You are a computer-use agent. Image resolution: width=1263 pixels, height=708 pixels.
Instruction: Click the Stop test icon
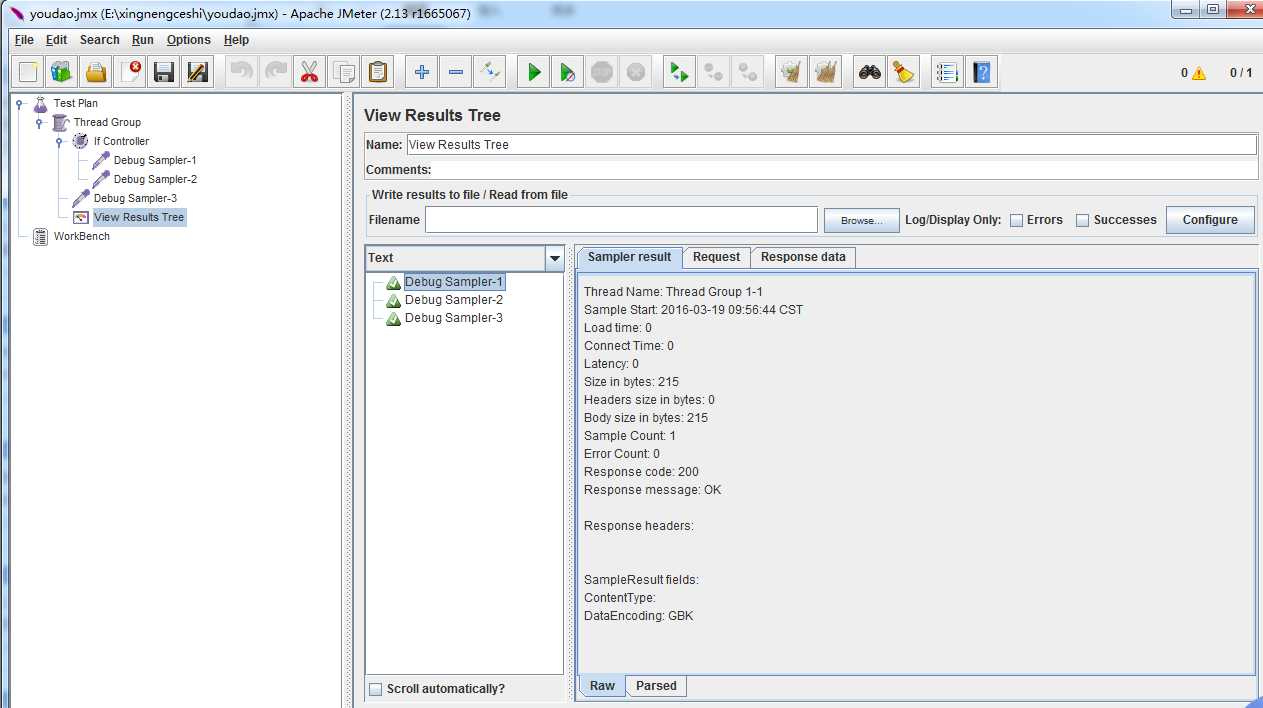click(x=602, y=72)
